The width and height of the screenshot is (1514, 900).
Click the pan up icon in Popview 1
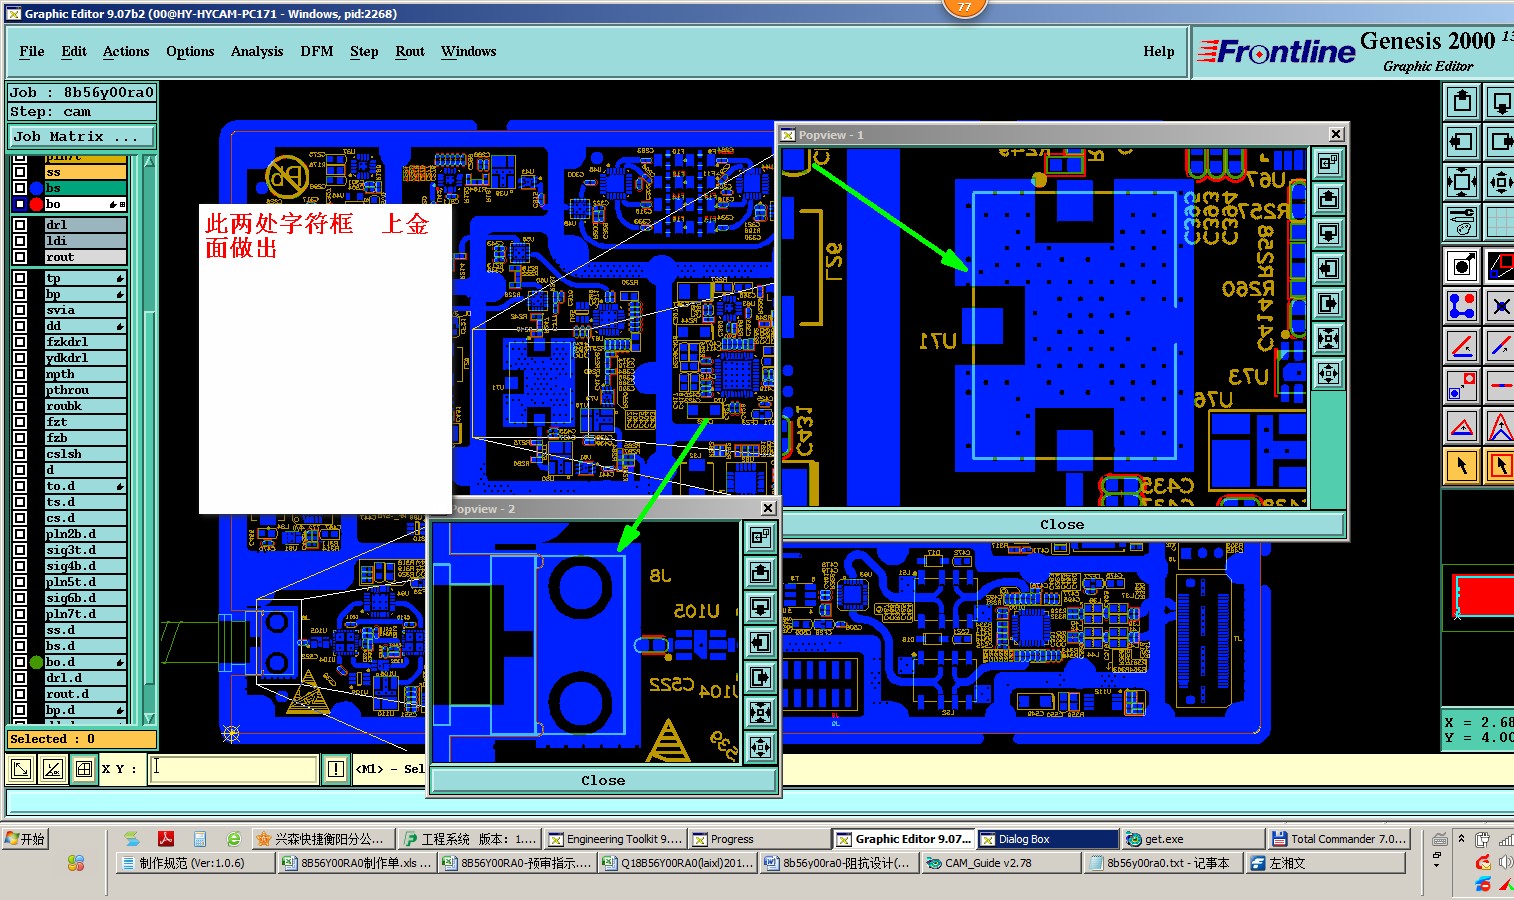(x=1328, y=198)
